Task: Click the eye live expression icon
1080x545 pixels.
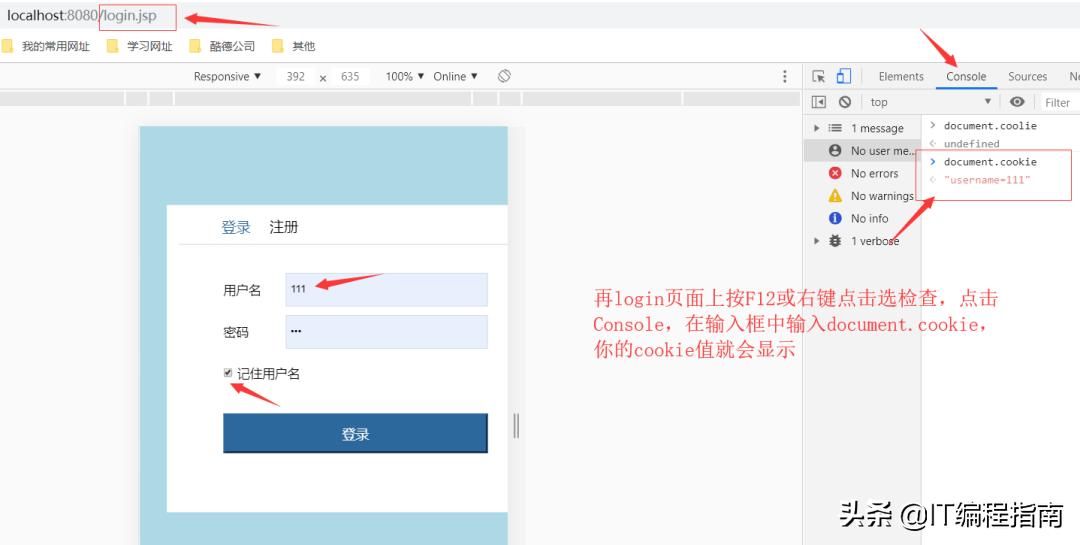Action: tap(1017, 102)
